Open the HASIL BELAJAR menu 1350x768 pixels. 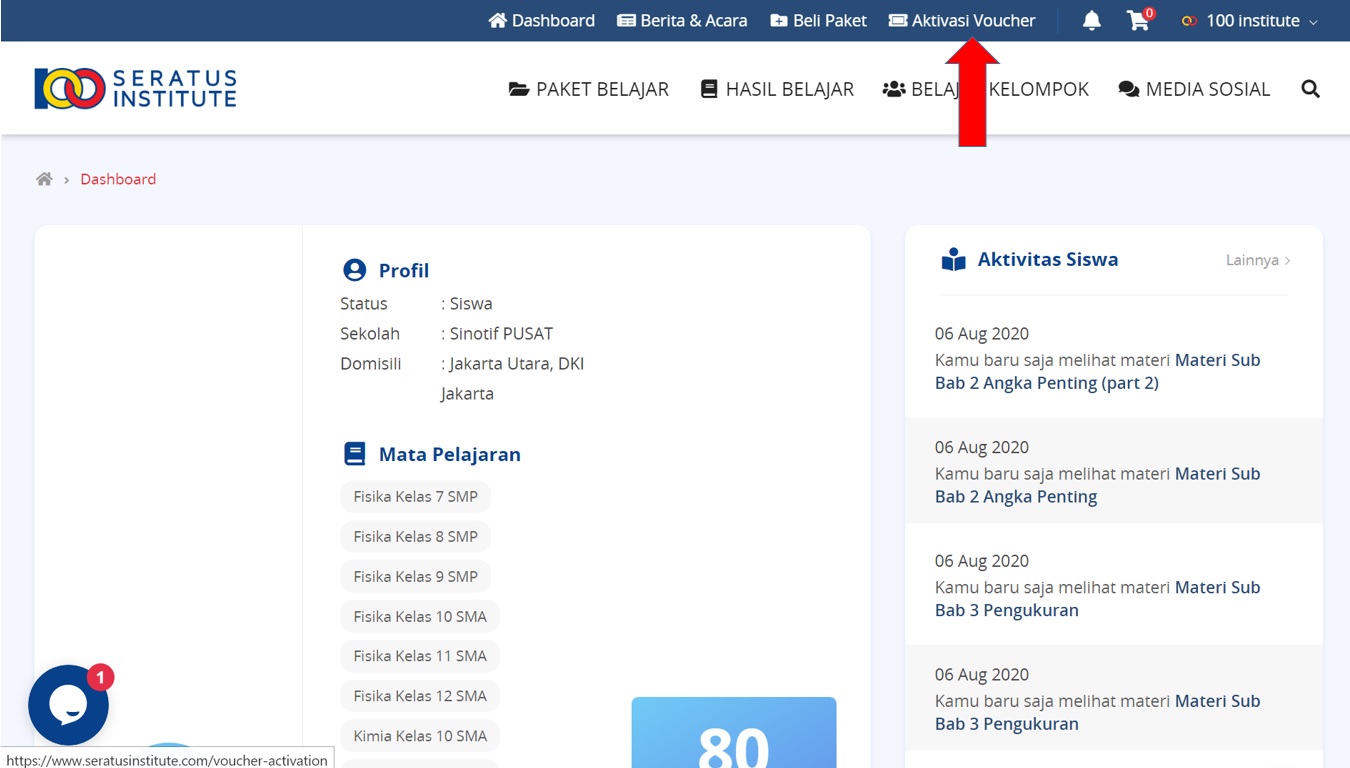click(777, 89)
